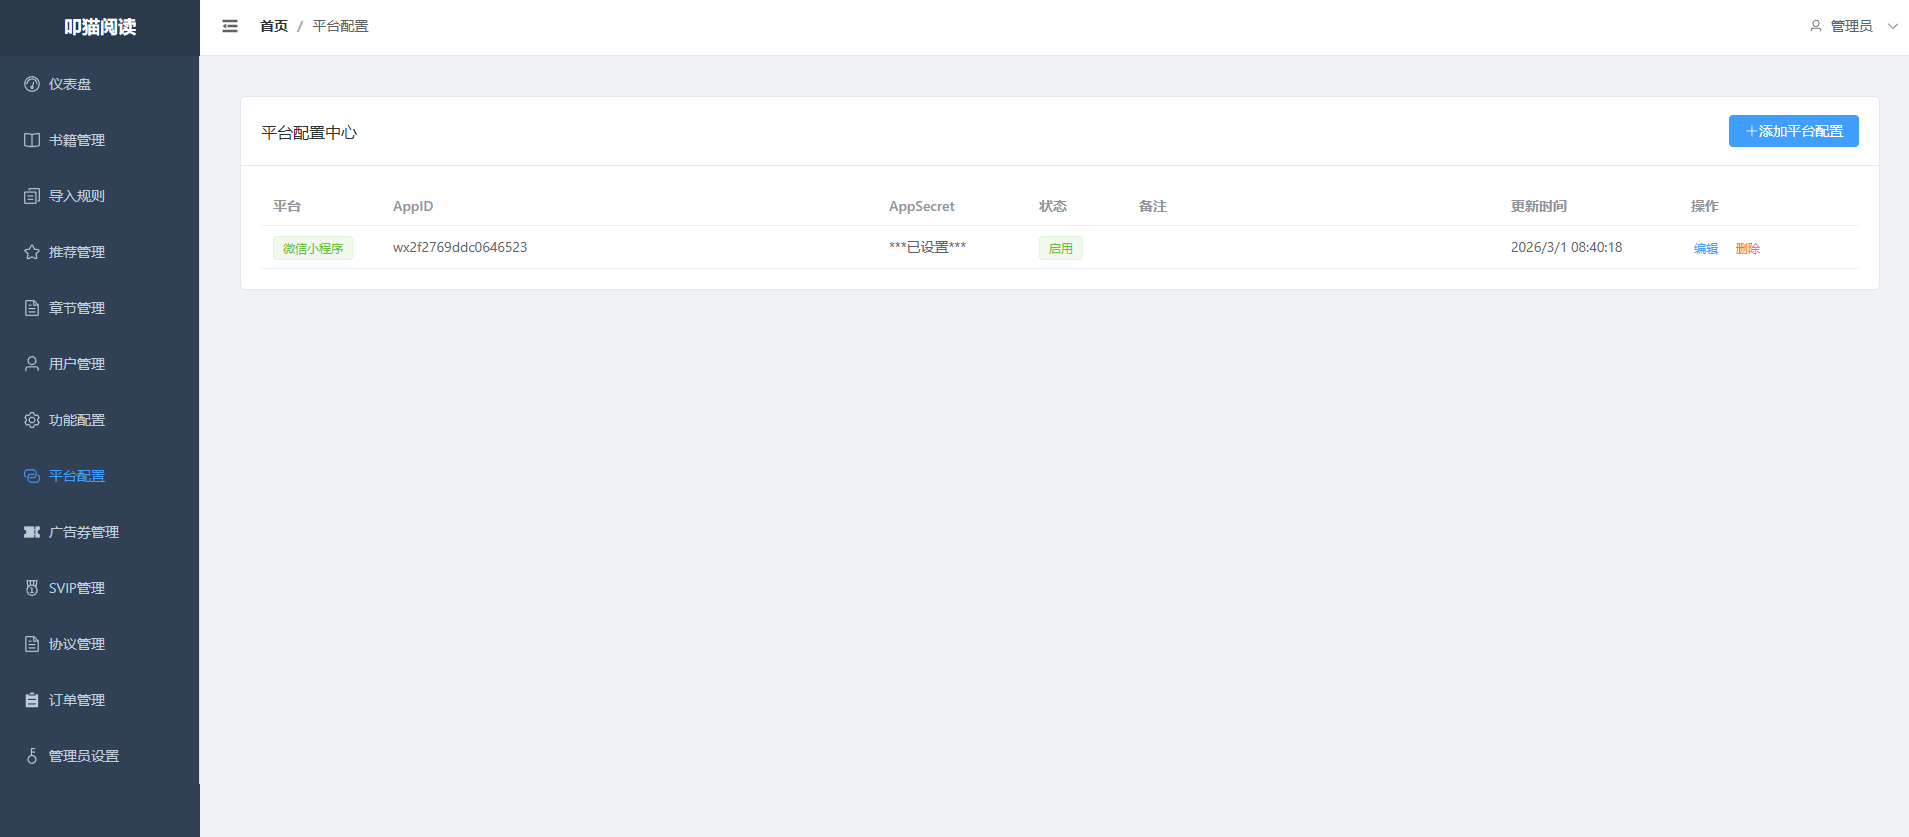Navigate to 首页 via breadcrumb
This screenshot has width=1909, height=837.
pos(274,26)
